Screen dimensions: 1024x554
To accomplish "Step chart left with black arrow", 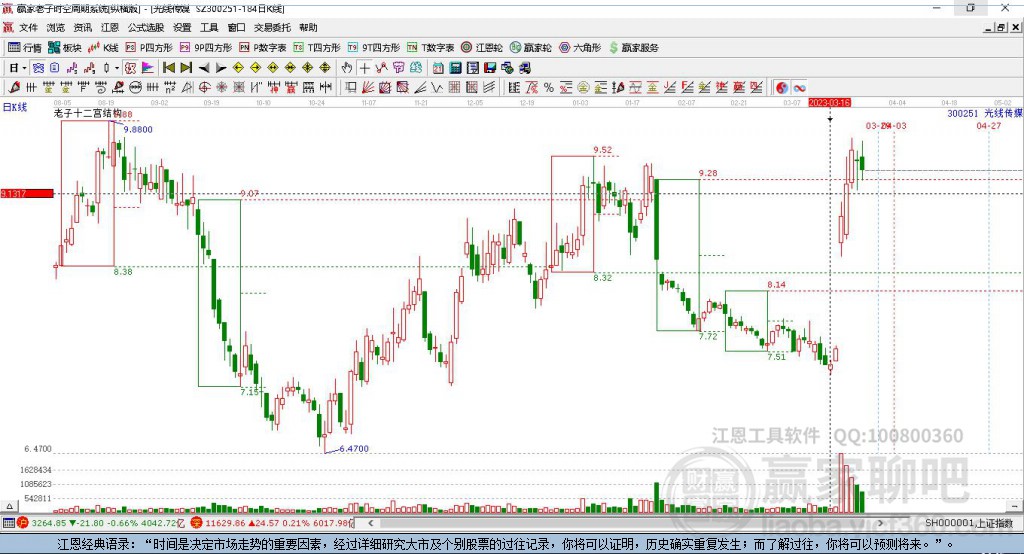I will click(204, 68).
